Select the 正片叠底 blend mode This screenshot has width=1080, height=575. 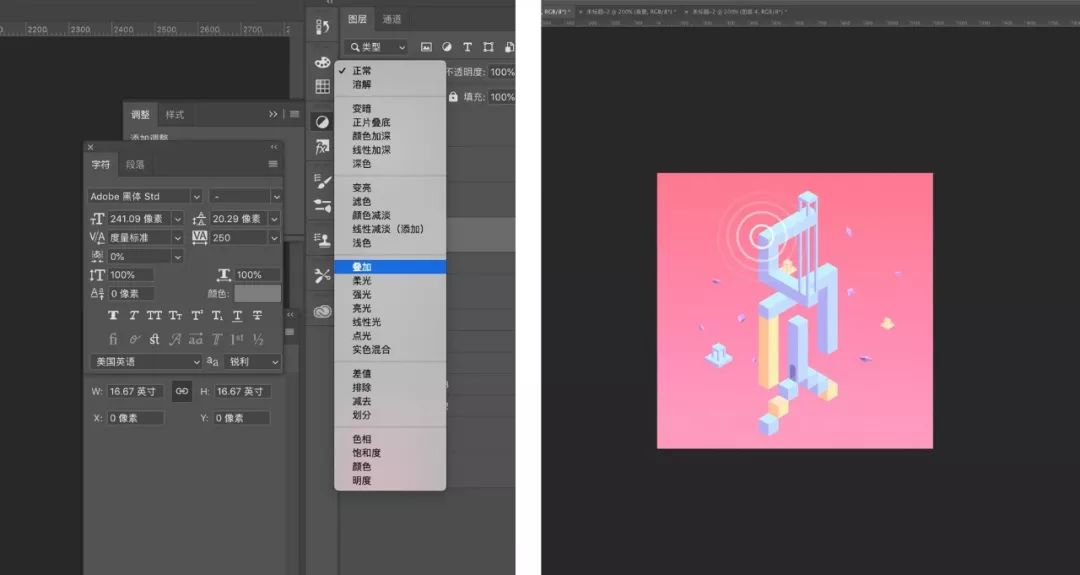(371, 123)
